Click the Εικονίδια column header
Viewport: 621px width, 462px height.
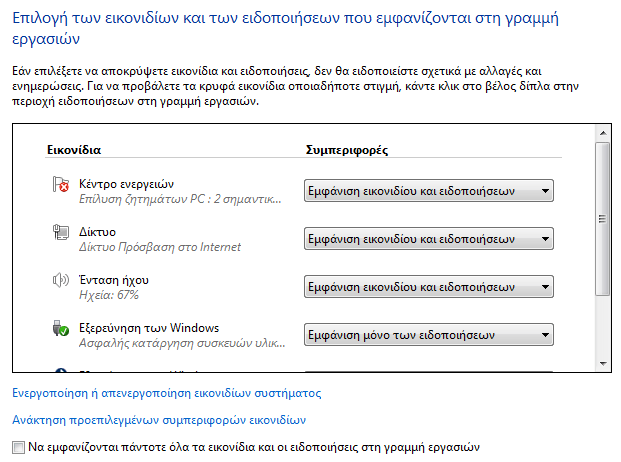click(74, 150)
